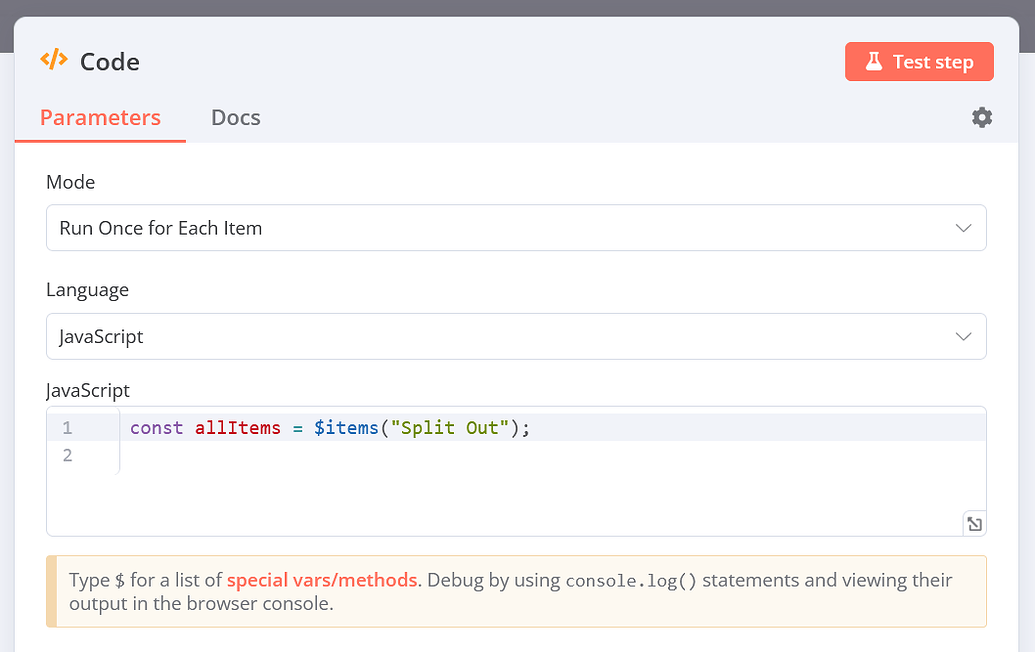Select the Parameters tab
1035x652 pixels.
[100, 117]
